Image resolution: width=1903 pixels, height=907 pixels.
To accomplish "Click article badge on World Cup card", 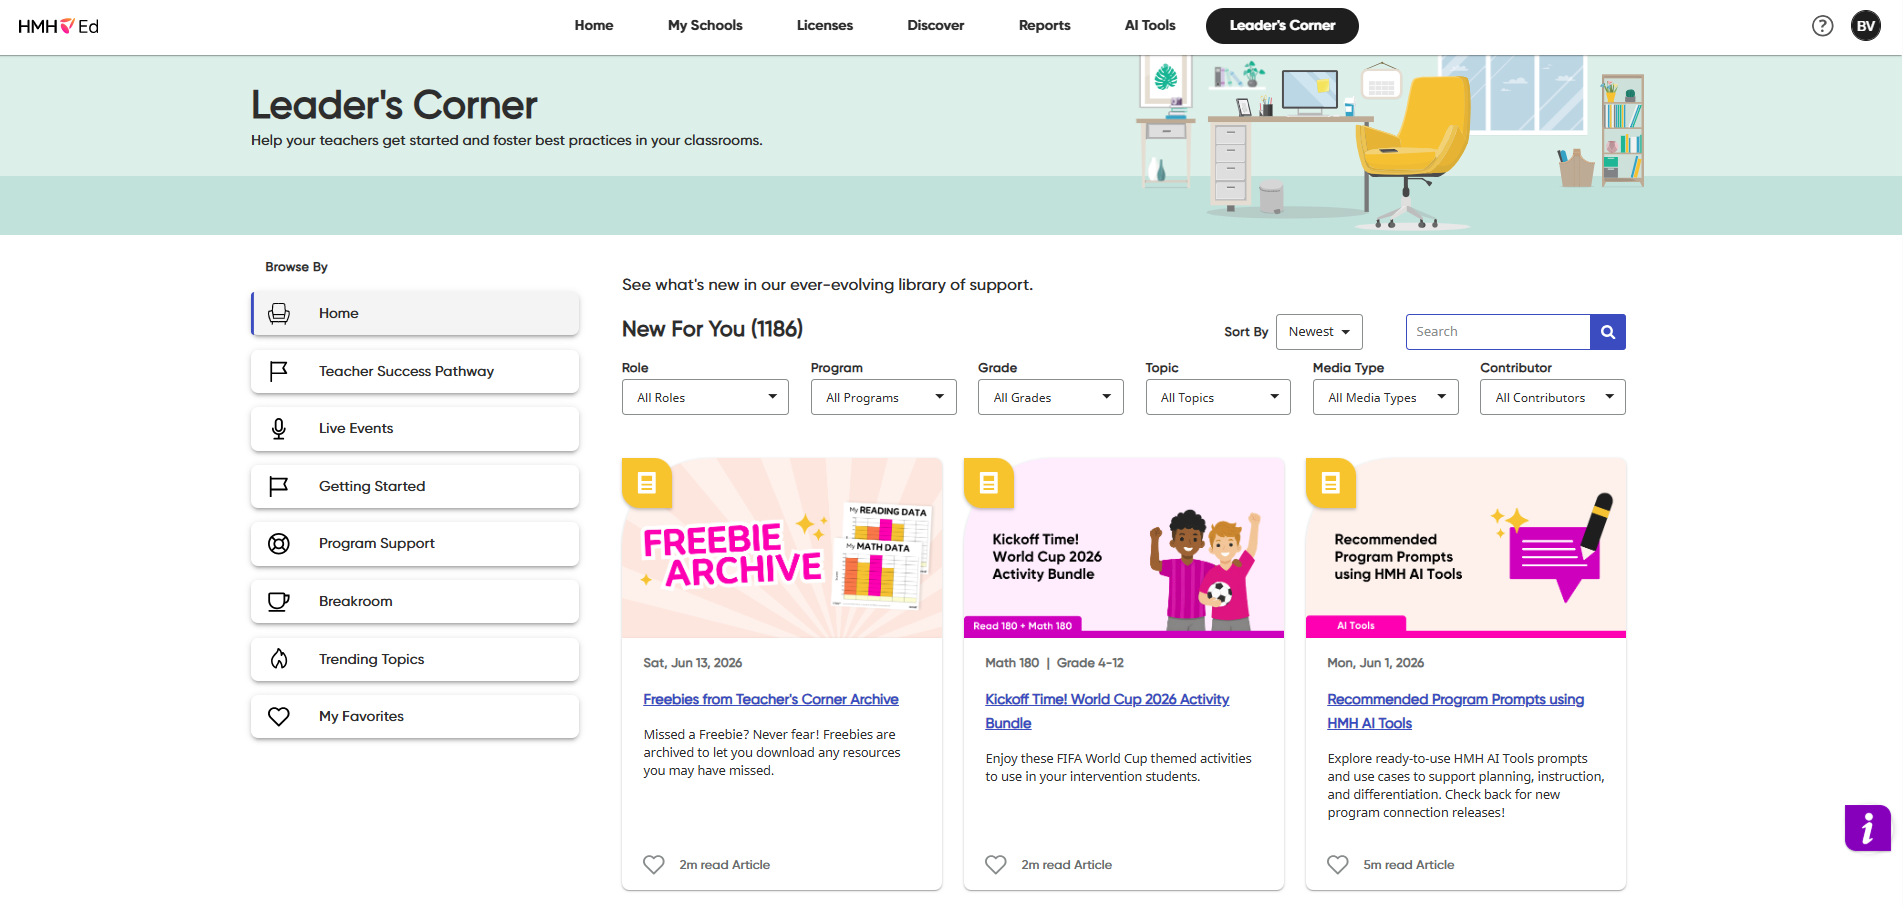I will [x=989, y=483].
